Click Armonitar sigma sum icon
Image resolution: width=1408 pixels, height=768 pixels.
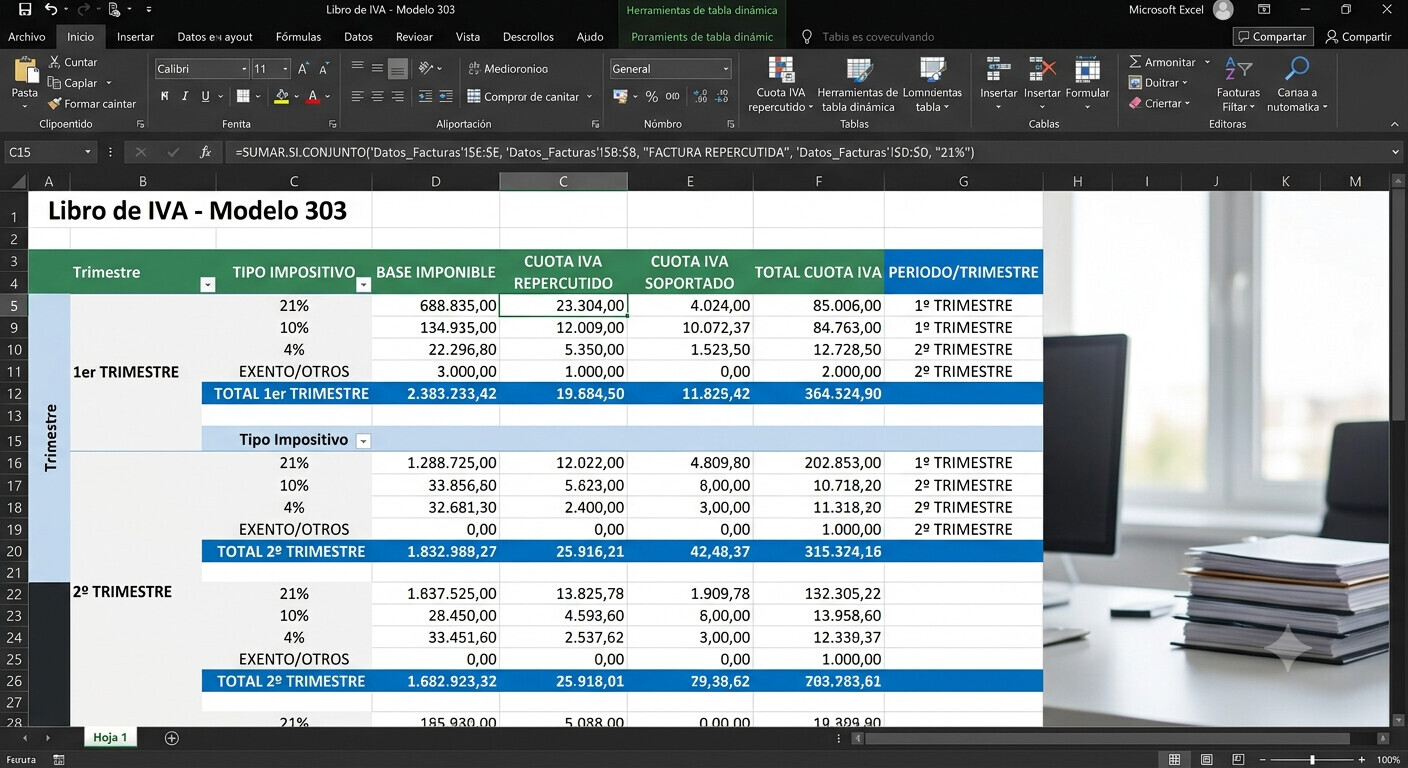point(1135,62)
